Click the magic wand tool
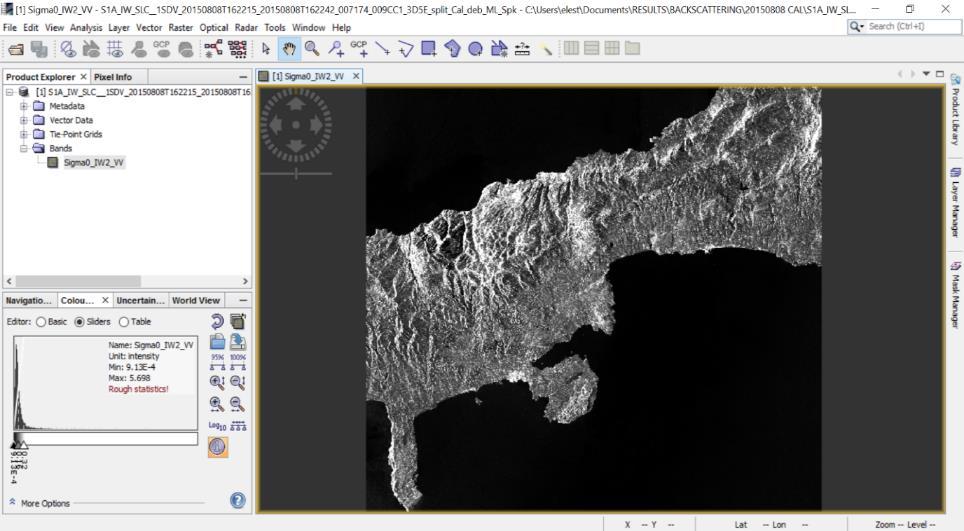964x531 pixels. (546, 49)
